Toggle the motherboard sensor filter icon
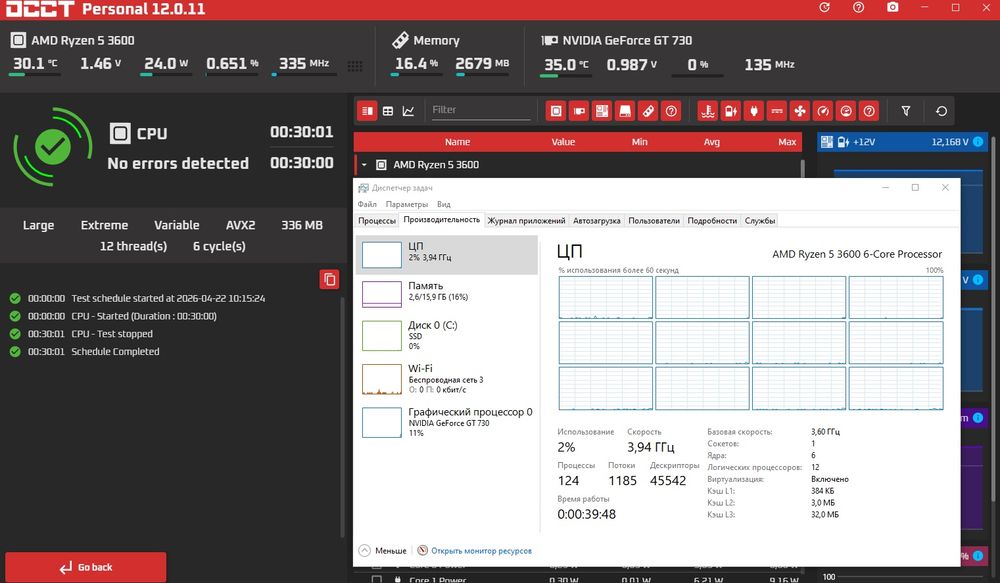1000x583 pixels. point(602,111)
